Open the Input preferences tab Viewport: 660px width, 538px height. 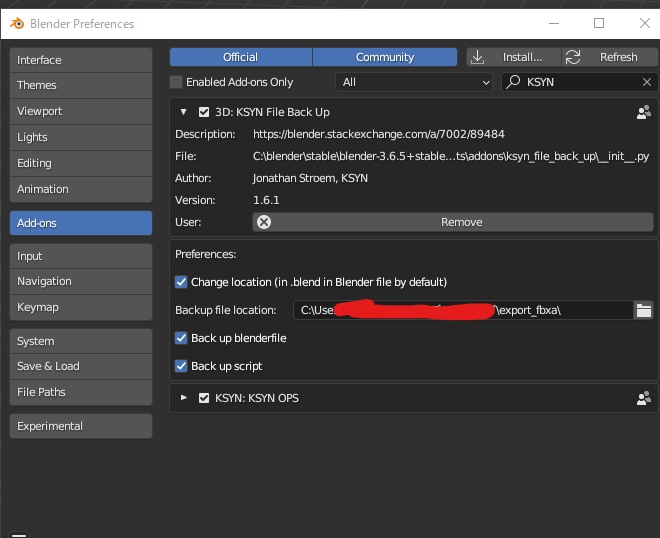click(x=81, y=256)
